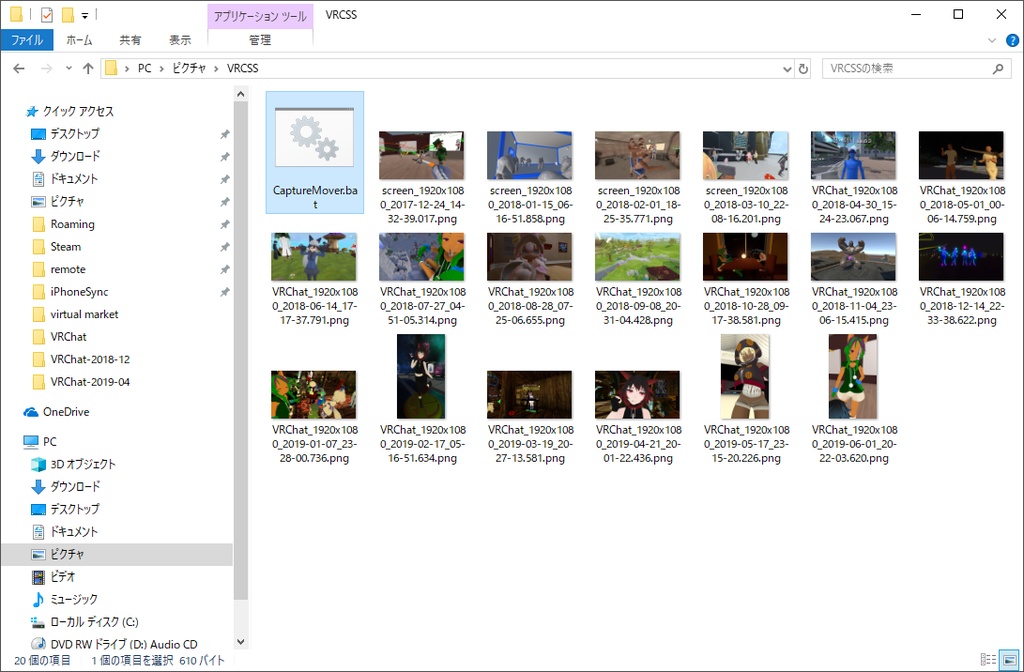
Task: Select PC node in navigation pane
Action: (49, 442)
